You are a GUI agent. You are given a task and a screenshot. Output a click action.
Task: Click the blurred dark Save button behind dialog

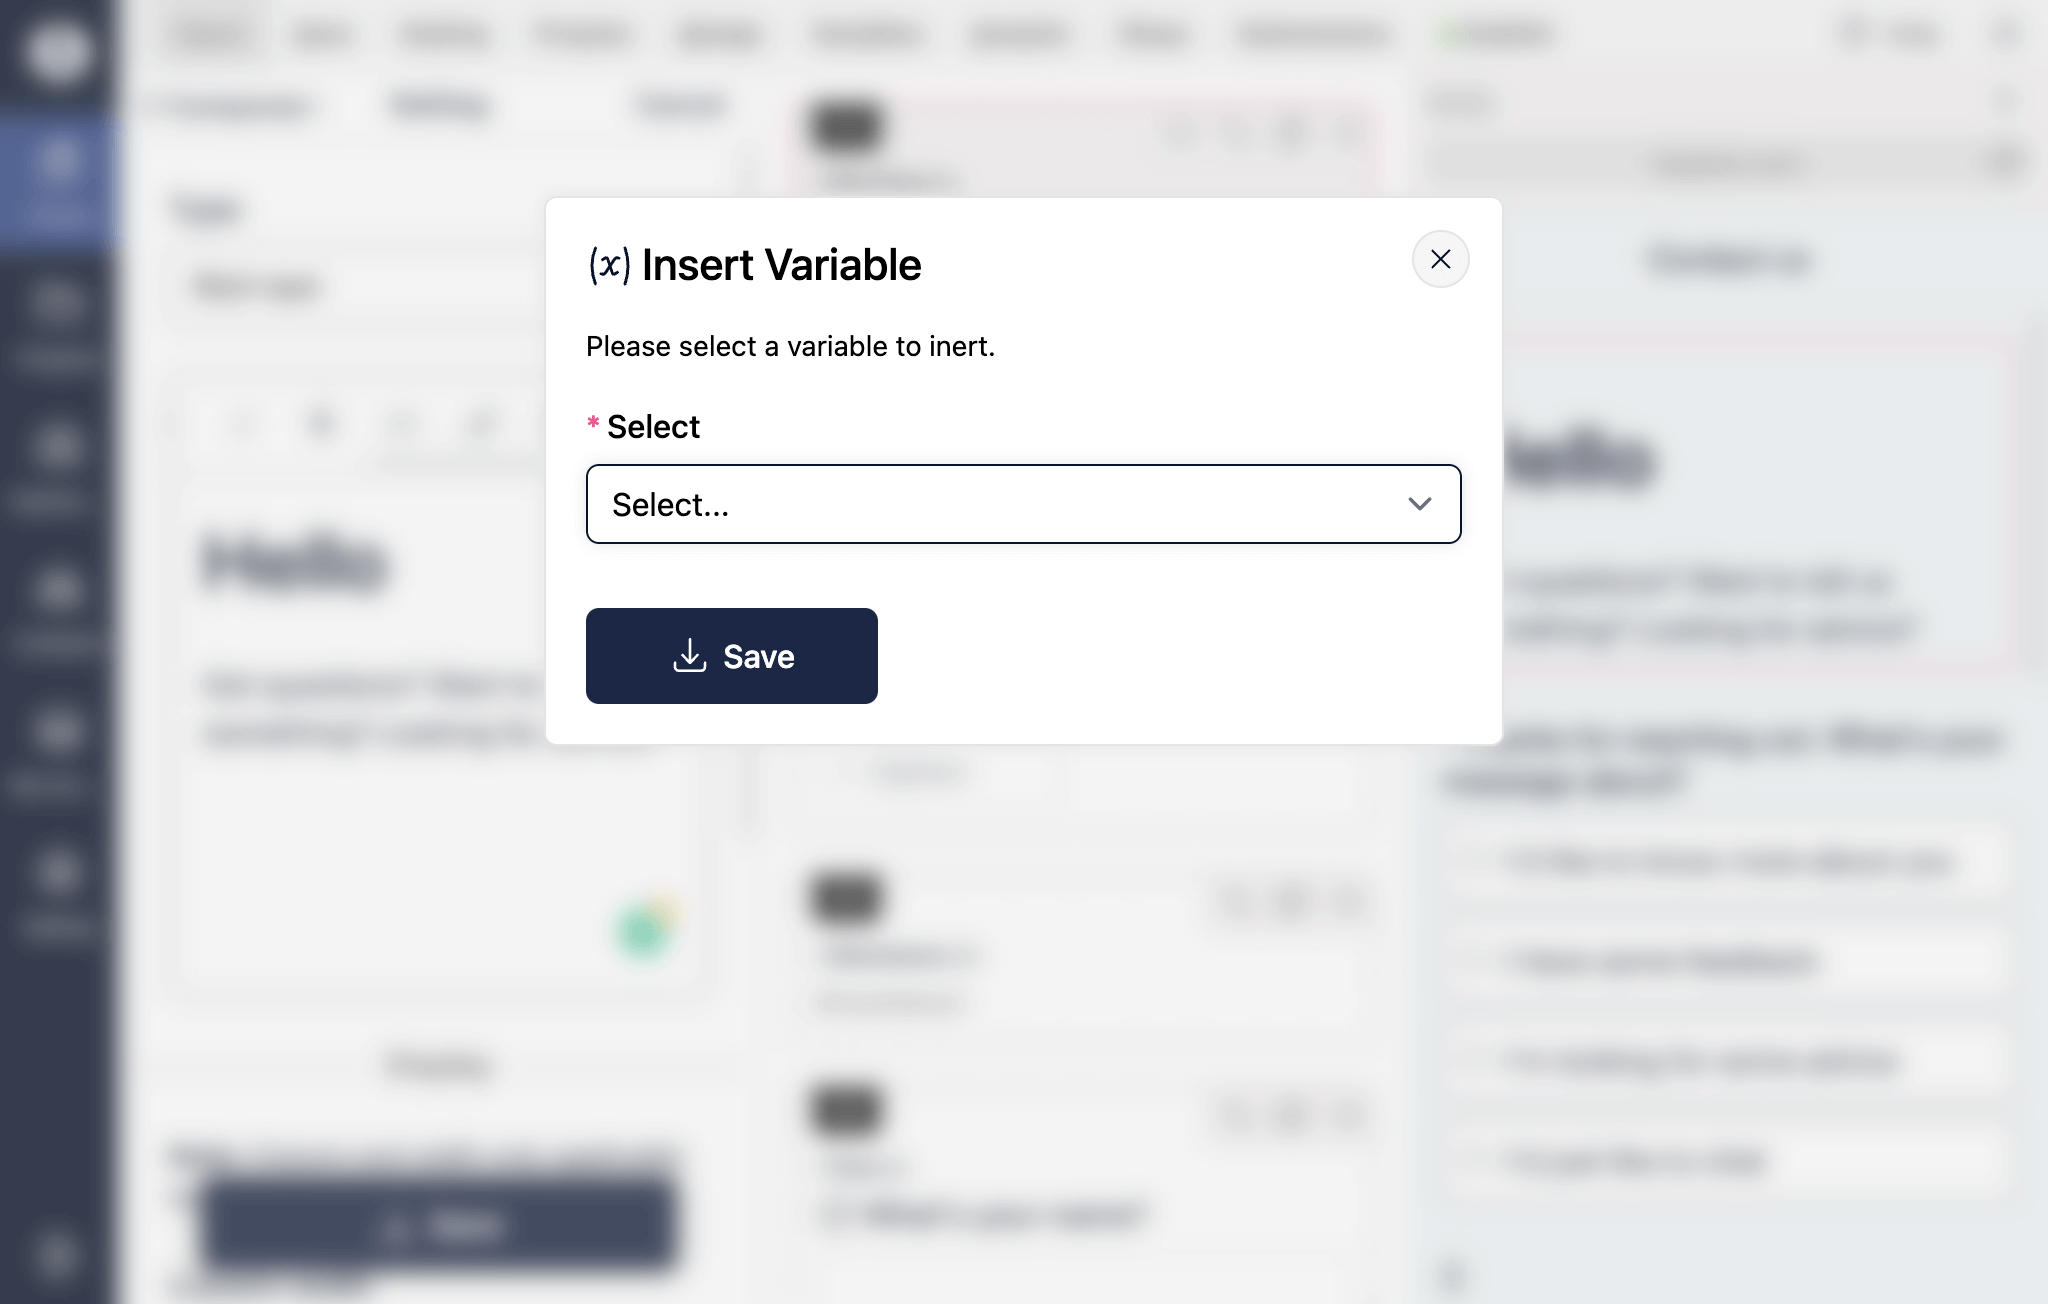(437, 1226)
